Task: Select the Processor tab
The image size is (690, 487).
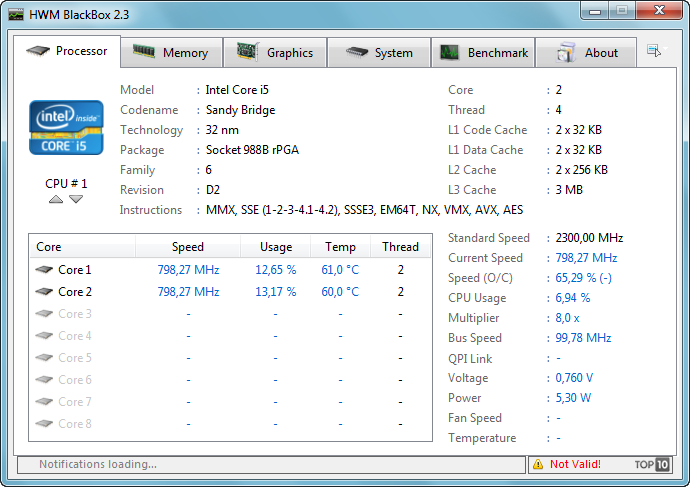Action: pyautogui.click(x=67, y=51)
